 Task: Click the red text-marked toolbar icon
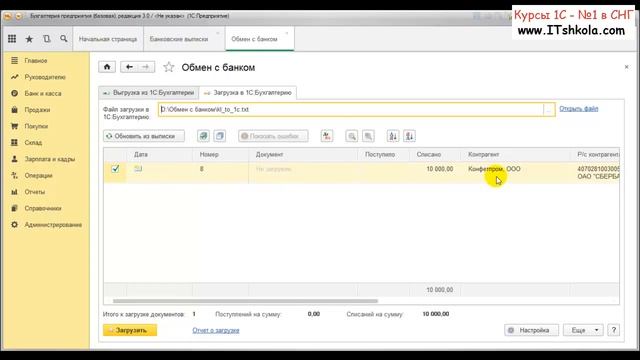(x=327, y=136)
